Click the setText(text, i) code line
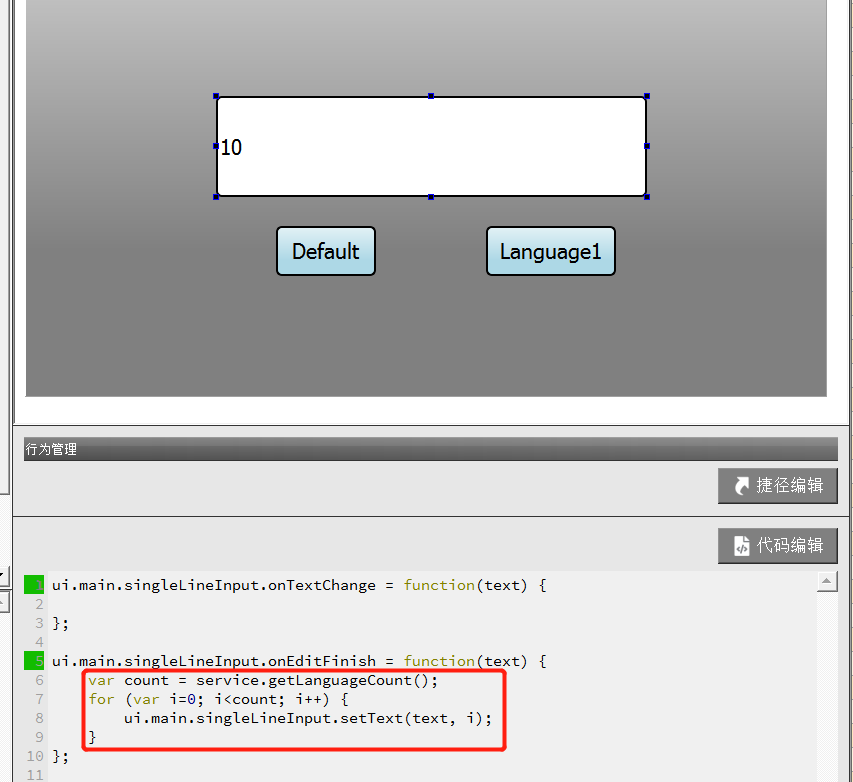This screenshot has width=853, height=782. tap(308, 718)
